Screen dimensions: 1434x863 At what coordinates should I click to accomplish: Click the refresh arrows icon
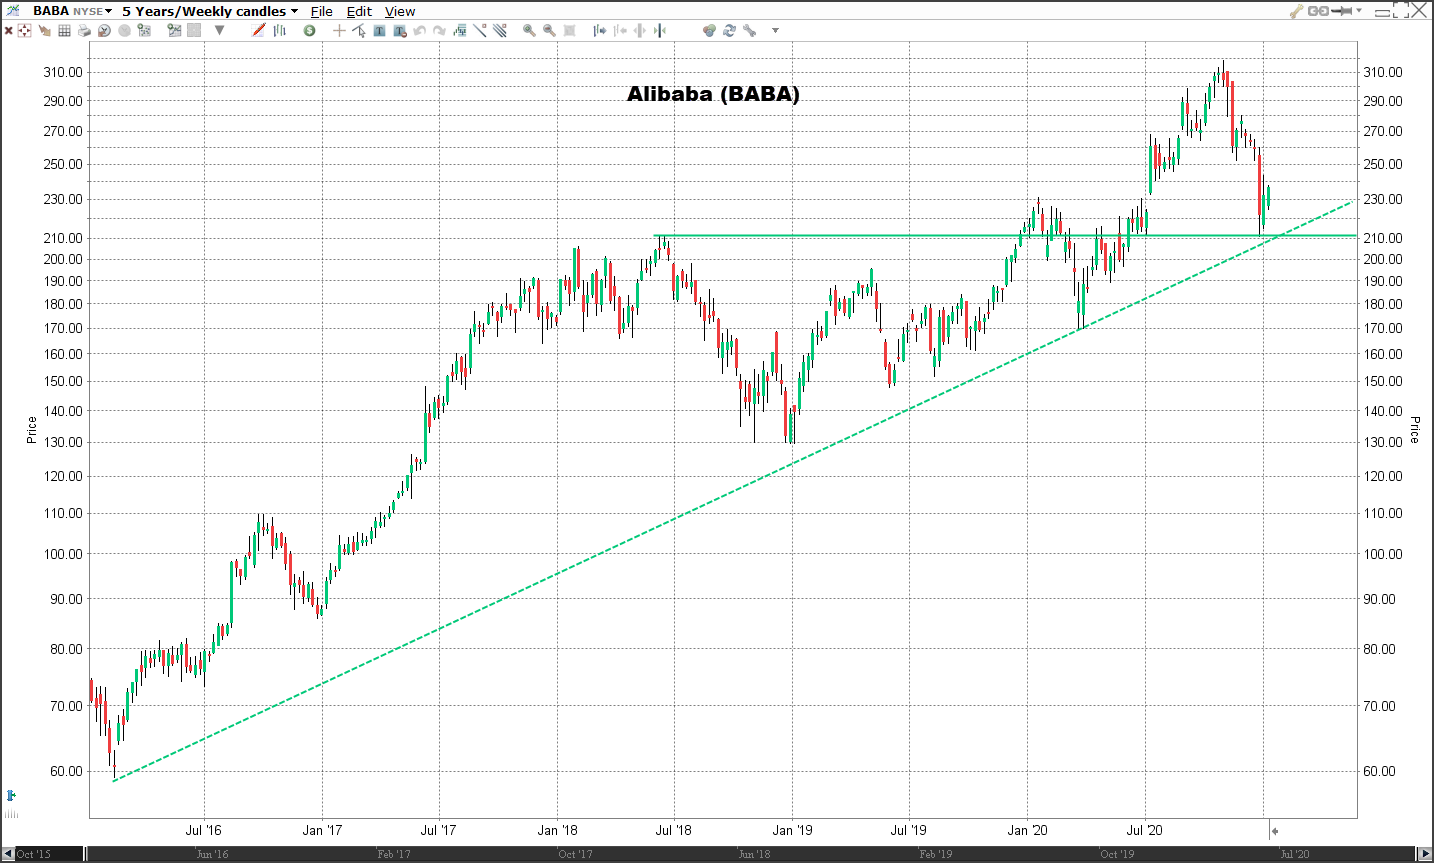coord(729,31)
